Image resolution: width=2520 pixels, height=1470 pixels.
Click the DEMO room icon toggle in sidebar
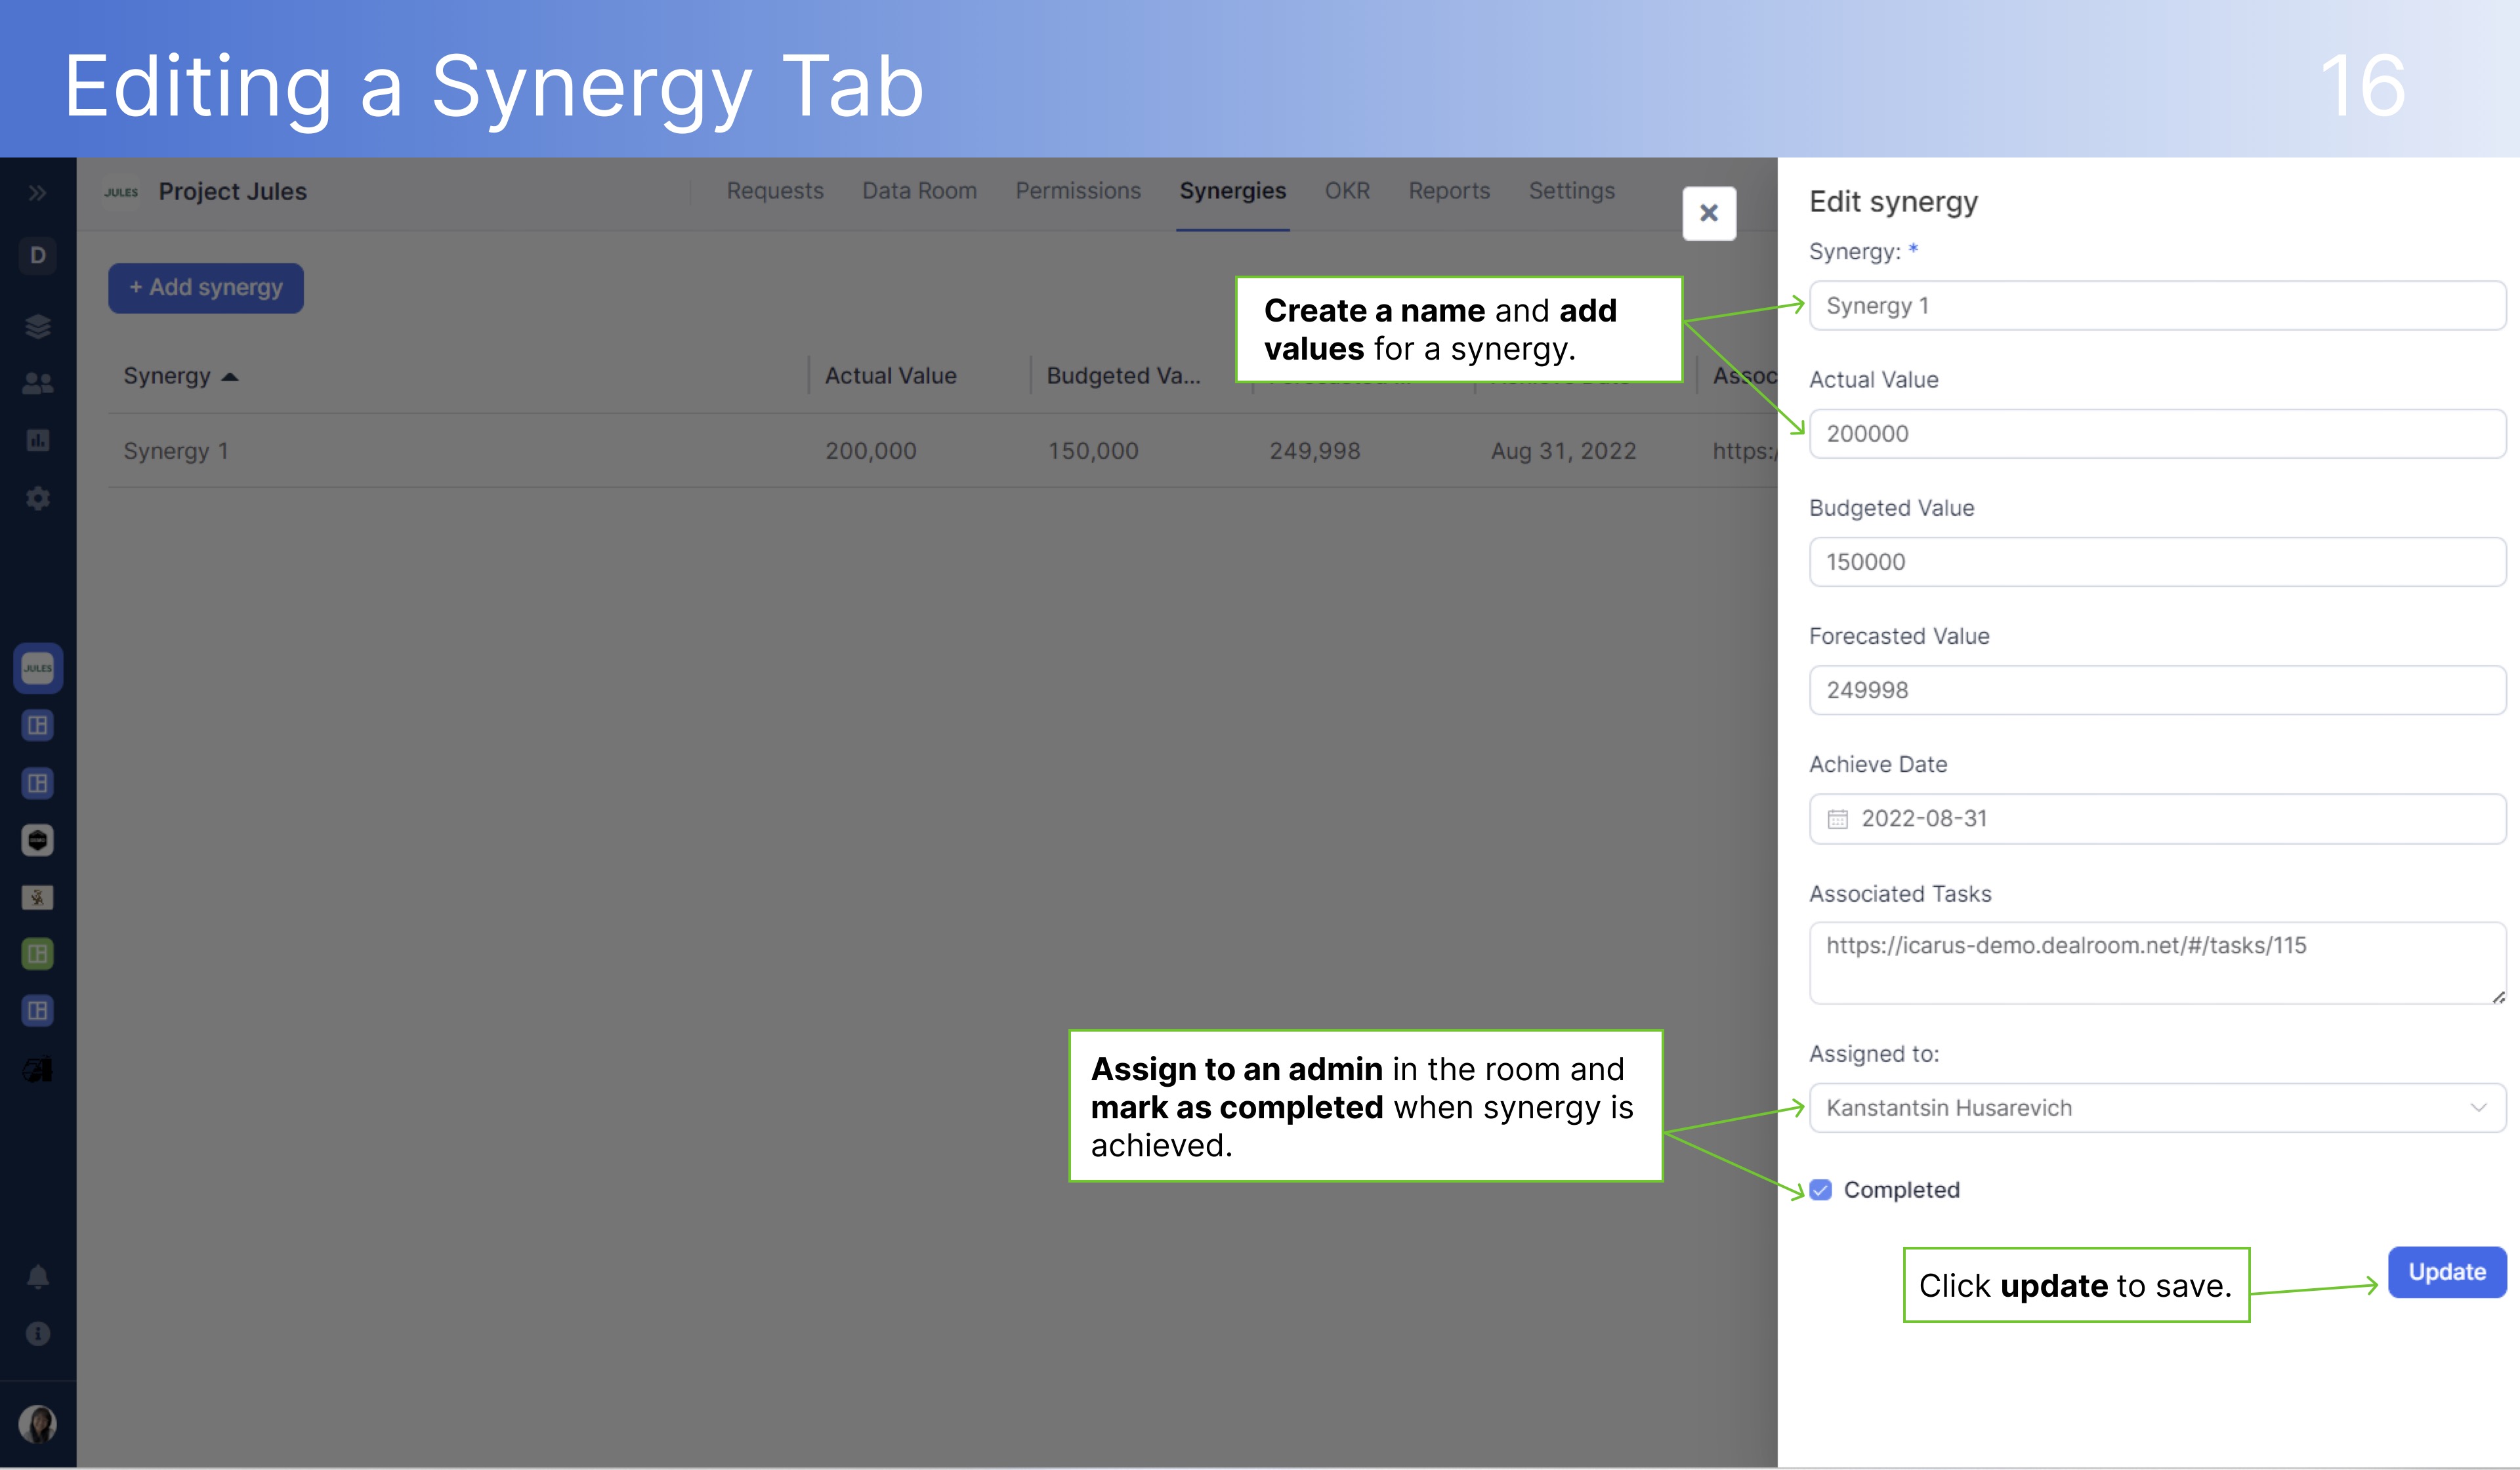coord(37,840)
